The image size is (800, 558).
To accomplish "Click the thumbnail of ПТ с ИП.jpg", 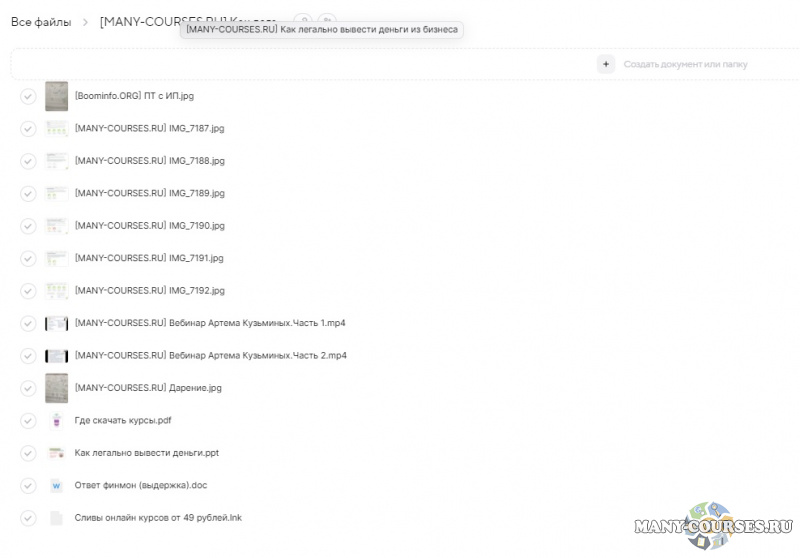I will point(56,96).
